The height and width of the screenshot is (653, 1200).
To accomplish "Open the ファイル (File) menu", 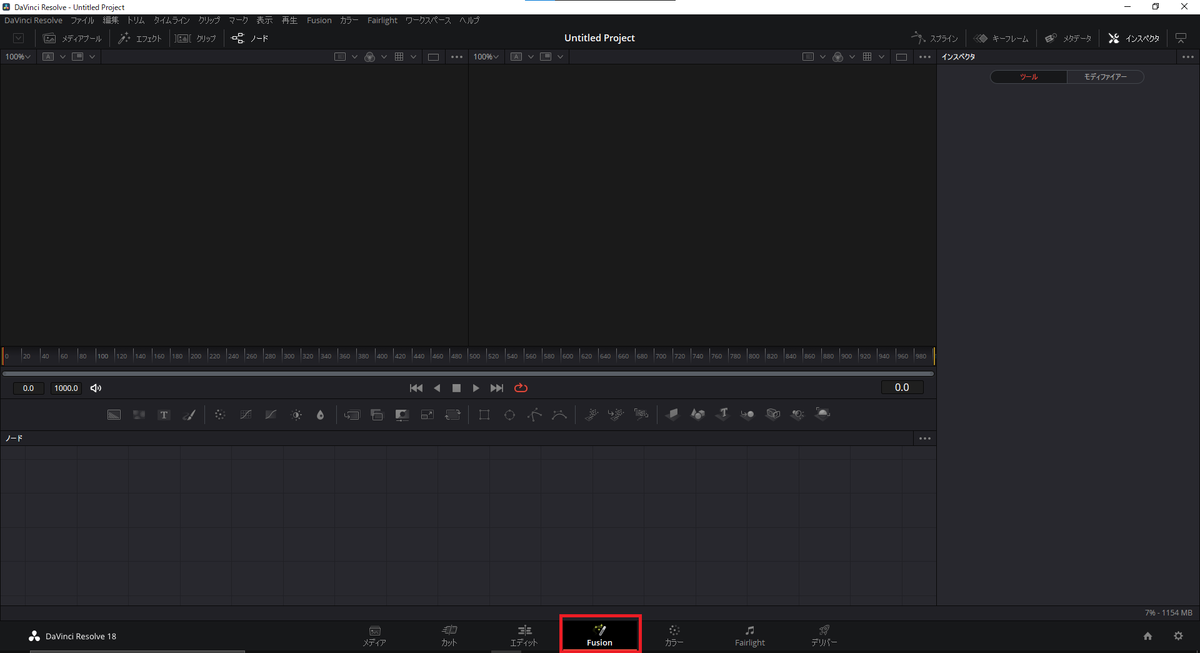I will pos(83,20).
